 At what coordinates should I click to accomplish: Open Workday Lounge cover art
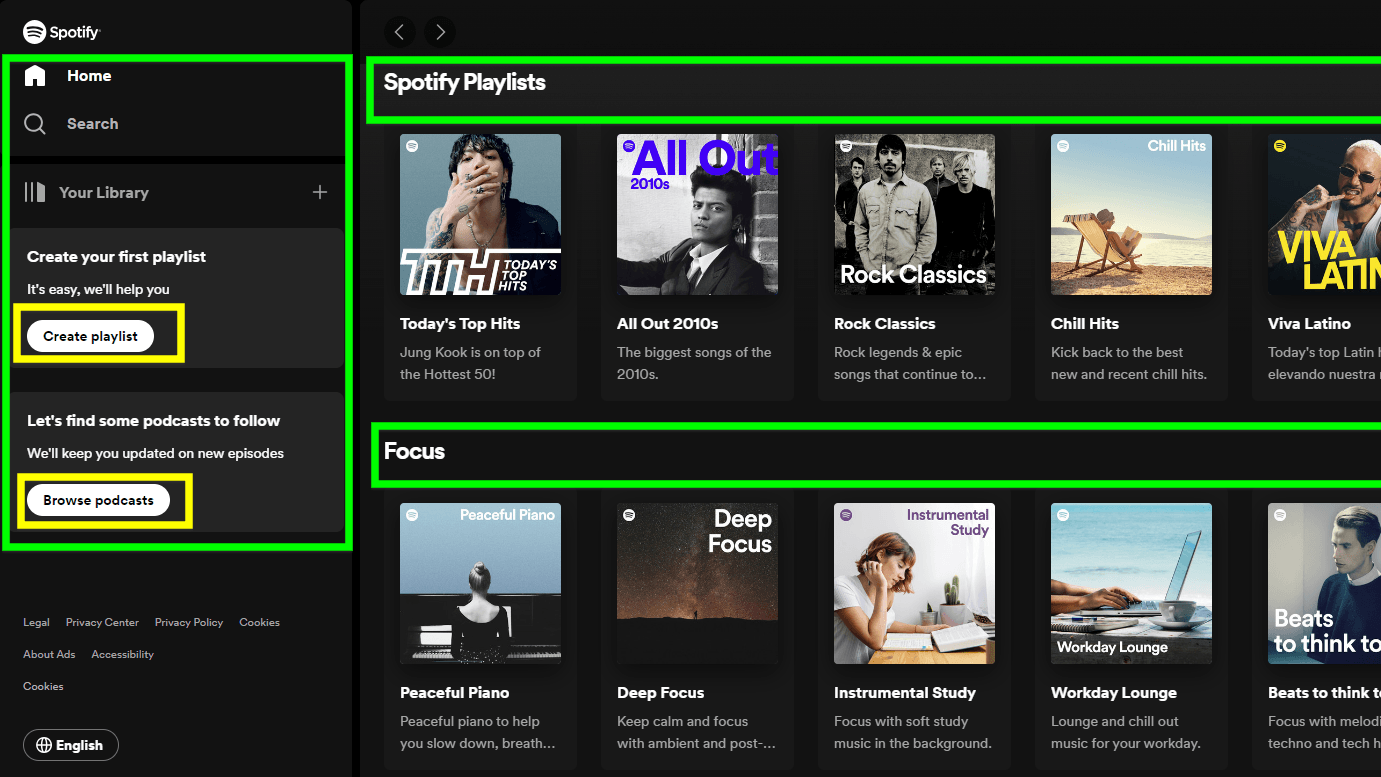point(1131,584)
